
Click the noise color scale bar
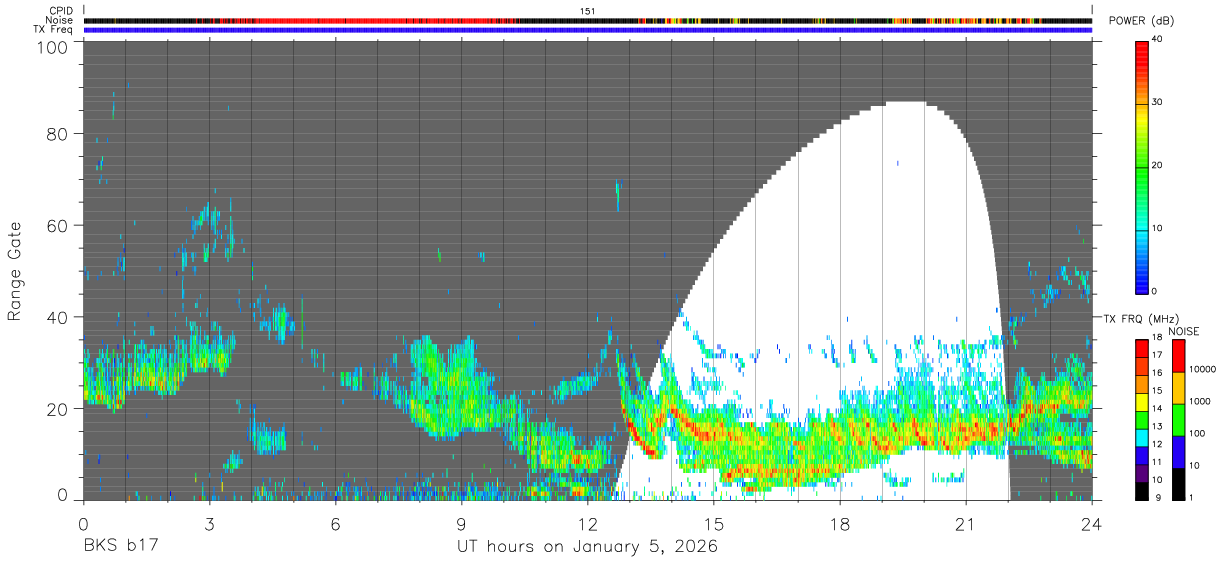pos(1177,418)
